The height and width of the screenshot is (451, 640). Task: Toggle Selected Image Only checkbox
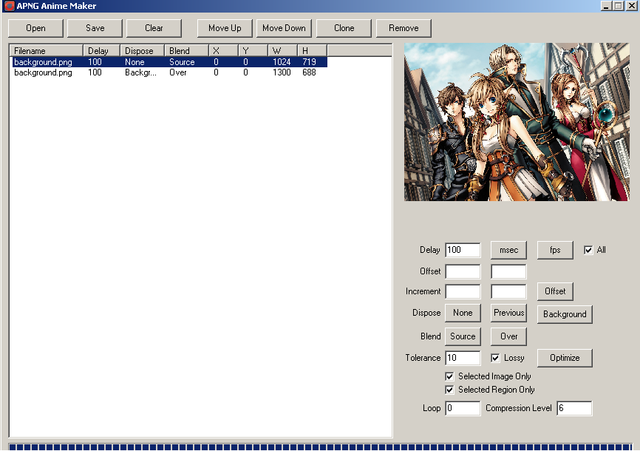449,376
